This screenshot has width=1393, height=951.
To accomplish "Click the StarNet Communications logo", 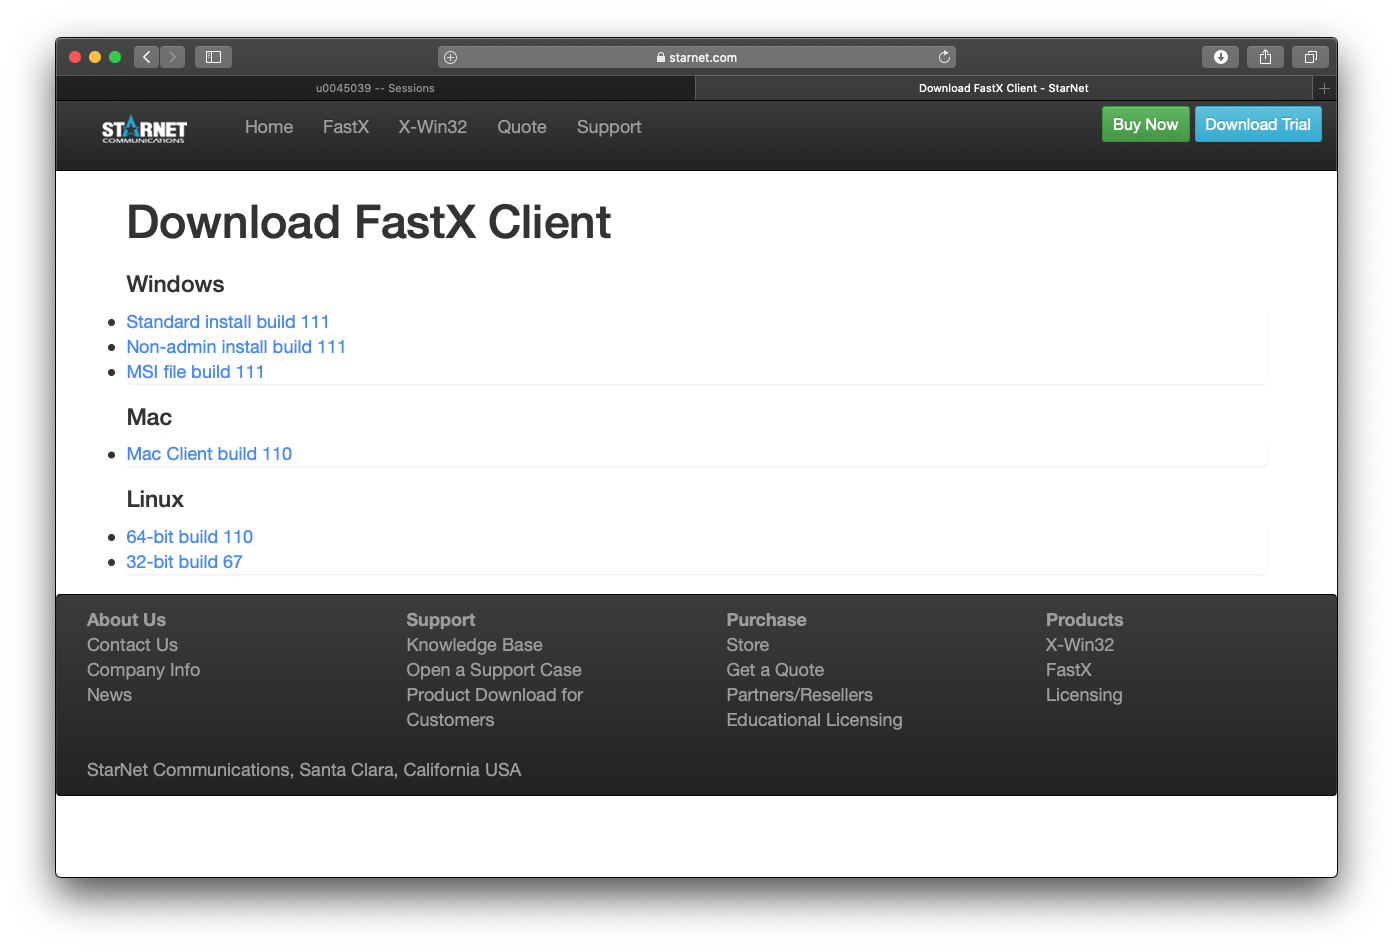I will tap(144, 129).
